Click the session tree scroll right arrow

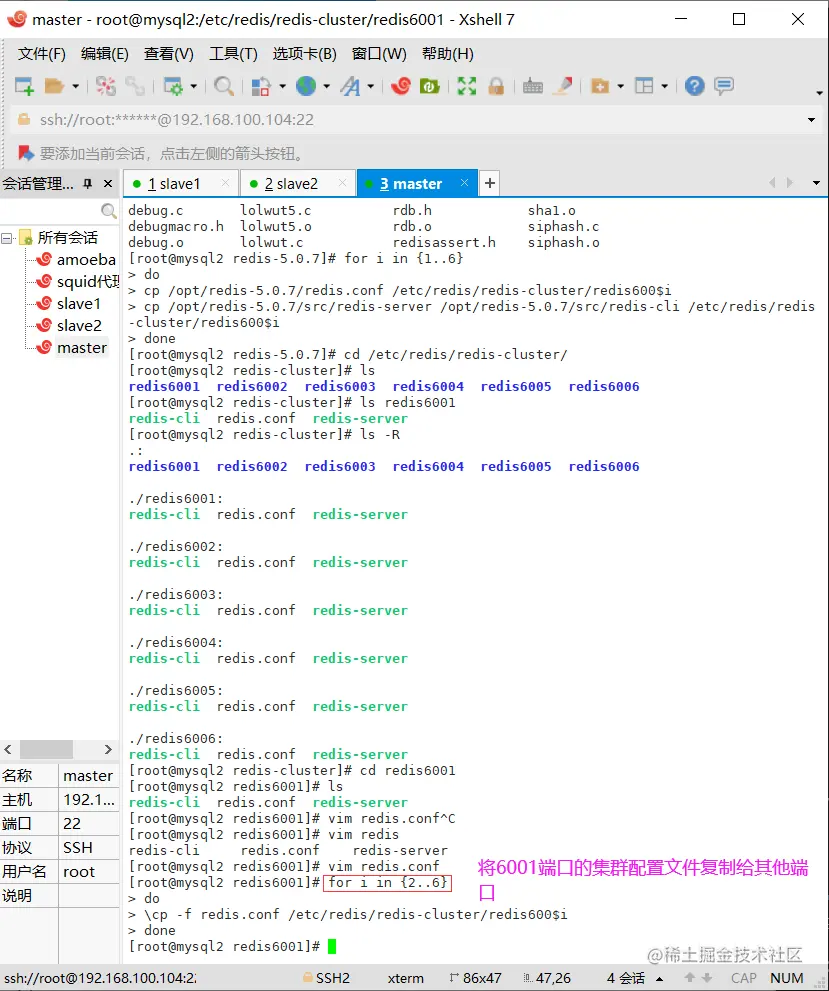coord(108,750)
